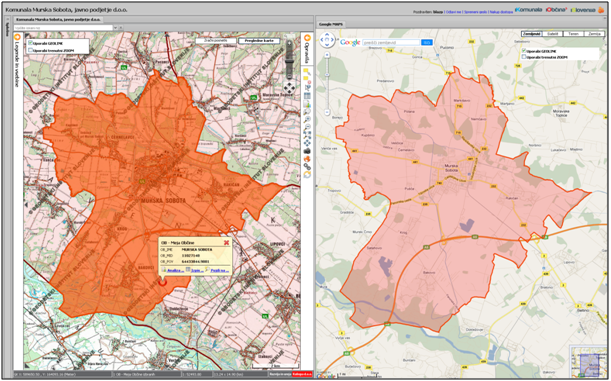The image size is (611, 381).
Task: Click the search input field above left map
Action: (x=63, y=28)
